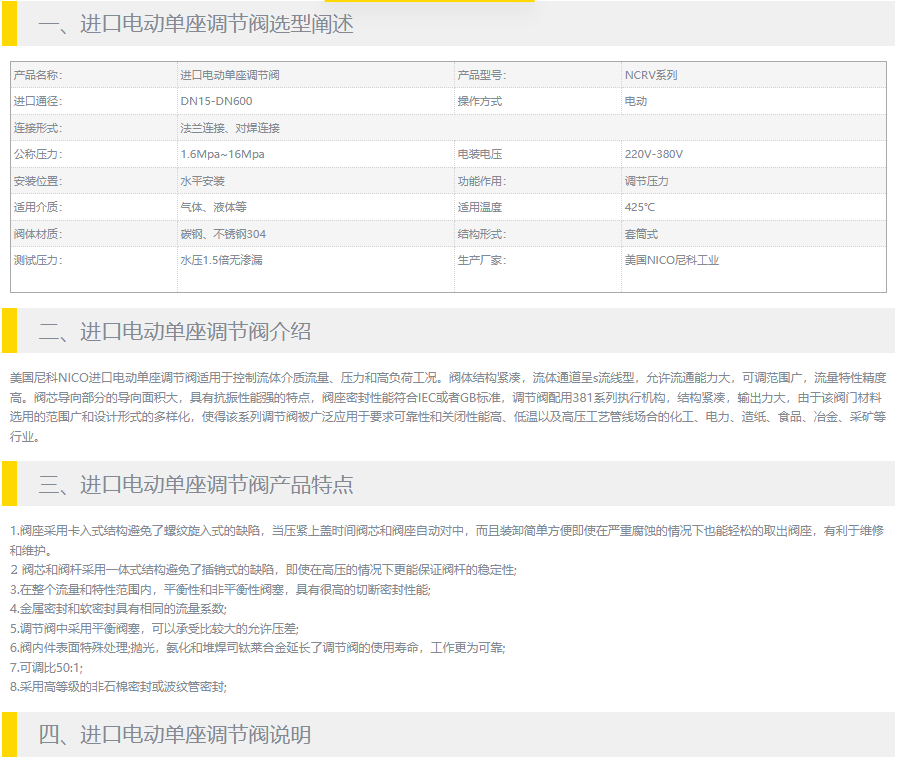Click the 法兰连接、对焊连接 connection type cell
Viewport: 907px width, 760px height.
(x=230, y=128)
